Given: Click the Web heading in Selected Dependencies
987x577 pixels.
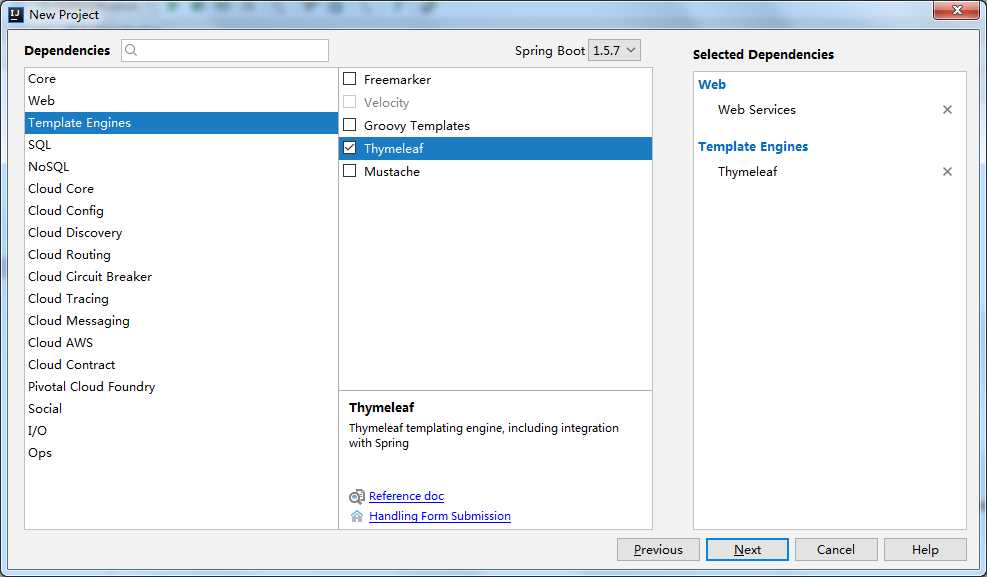Looking at the screenshot, I should click(x=711, y=84).
